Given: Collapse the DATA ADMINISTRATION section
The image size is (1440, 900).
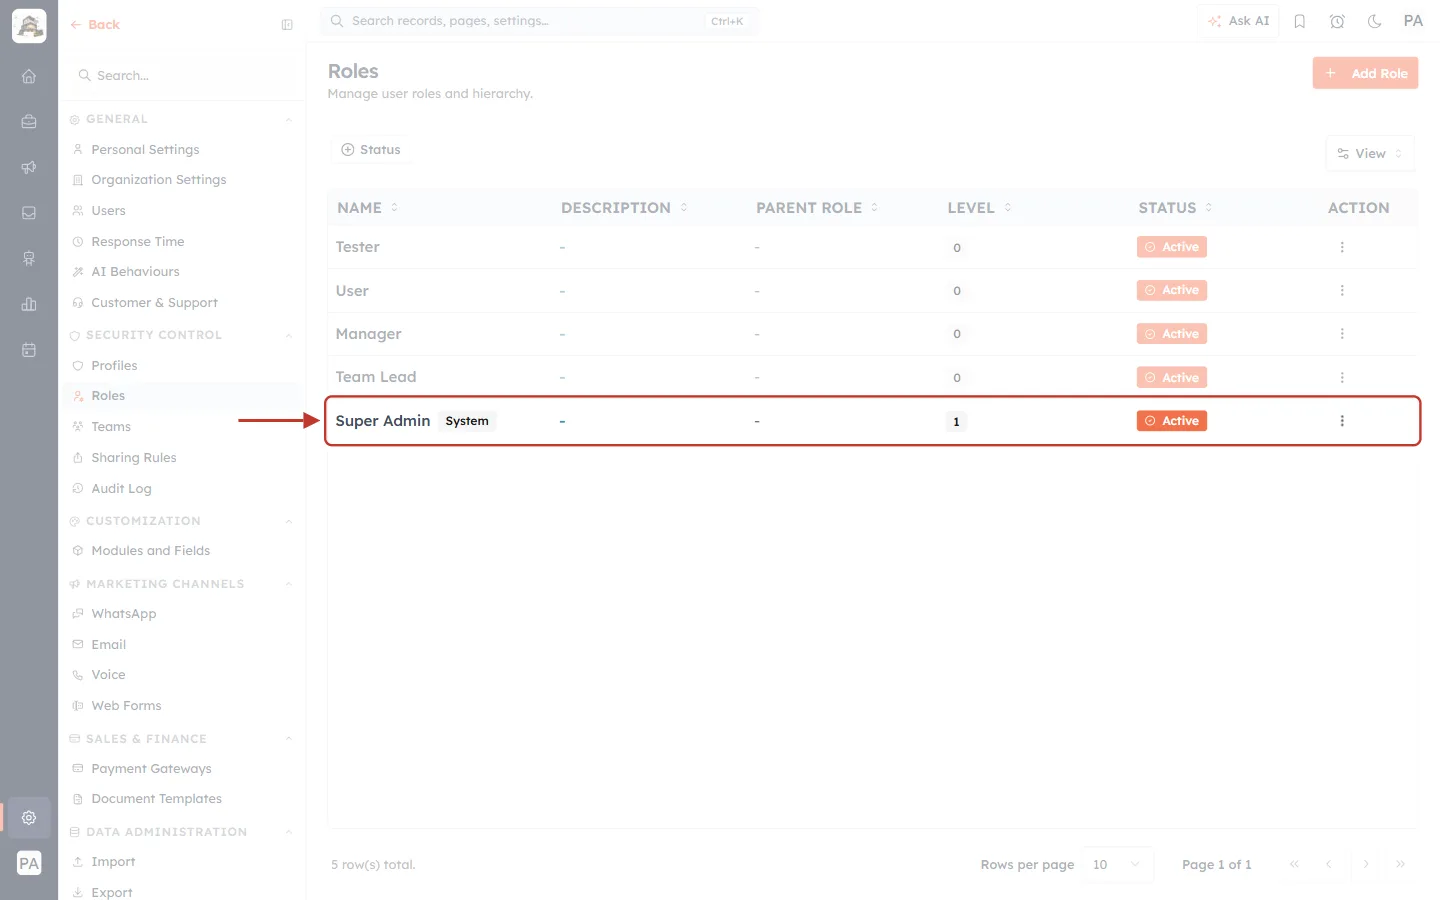Looking at the screenshot, I should coord(288,833).
